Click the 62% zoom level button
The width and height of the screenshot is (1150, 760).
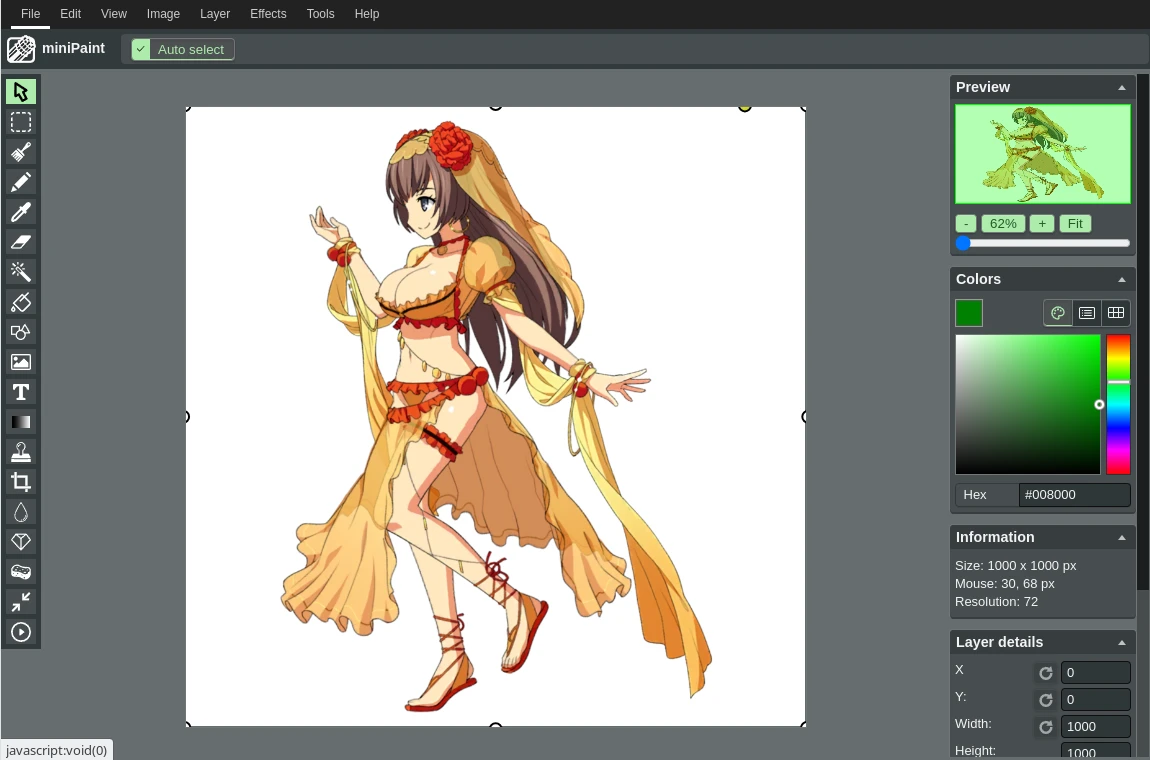1003,224
